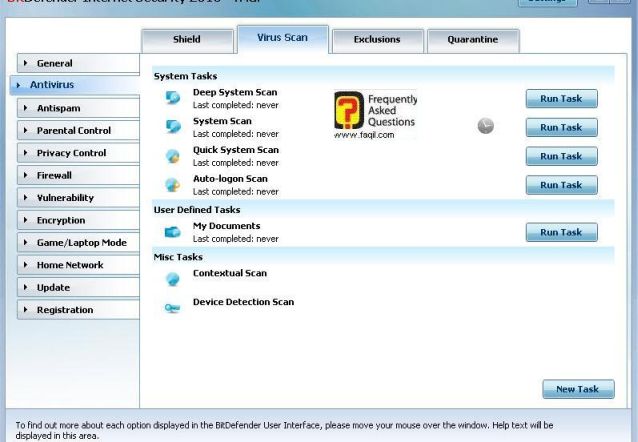Run the Deep System Scan task

(562, 99)
